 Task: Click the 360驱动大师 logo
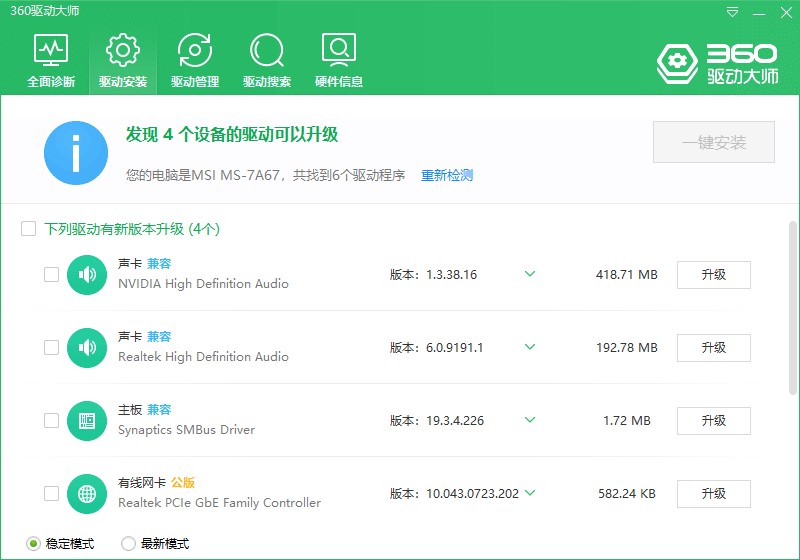717,64
